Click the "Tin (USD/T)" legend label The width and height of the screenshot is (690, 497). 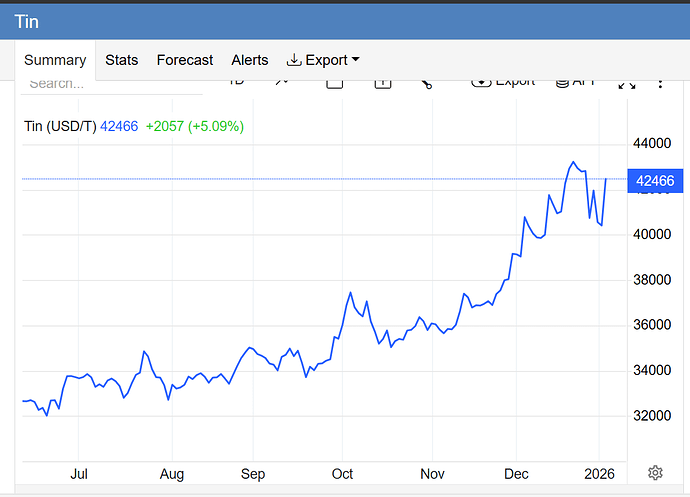pos(60,126)
